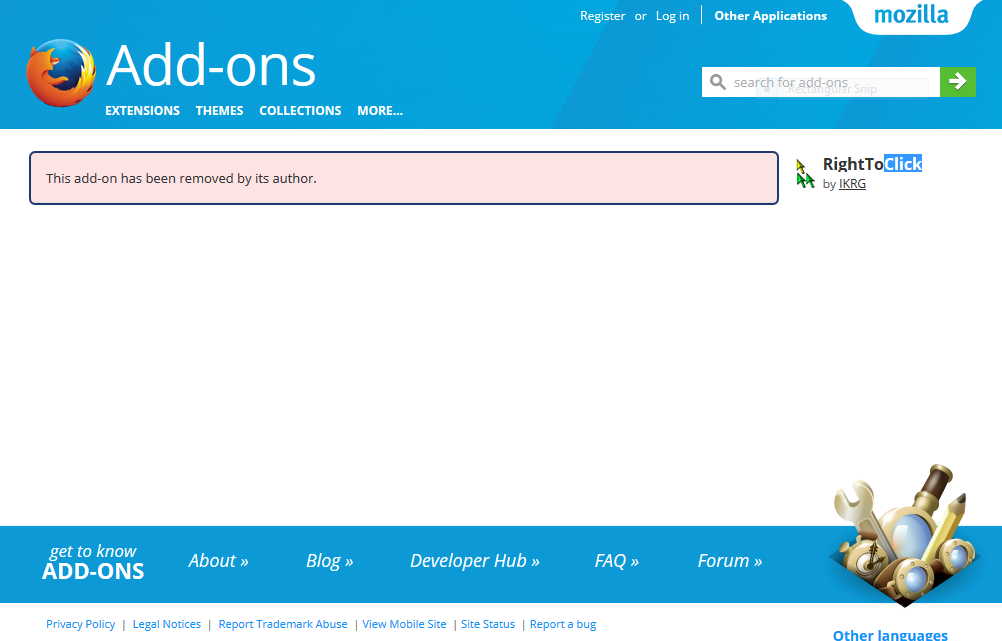Open the Forum footer link

click(x=729, y=561)
